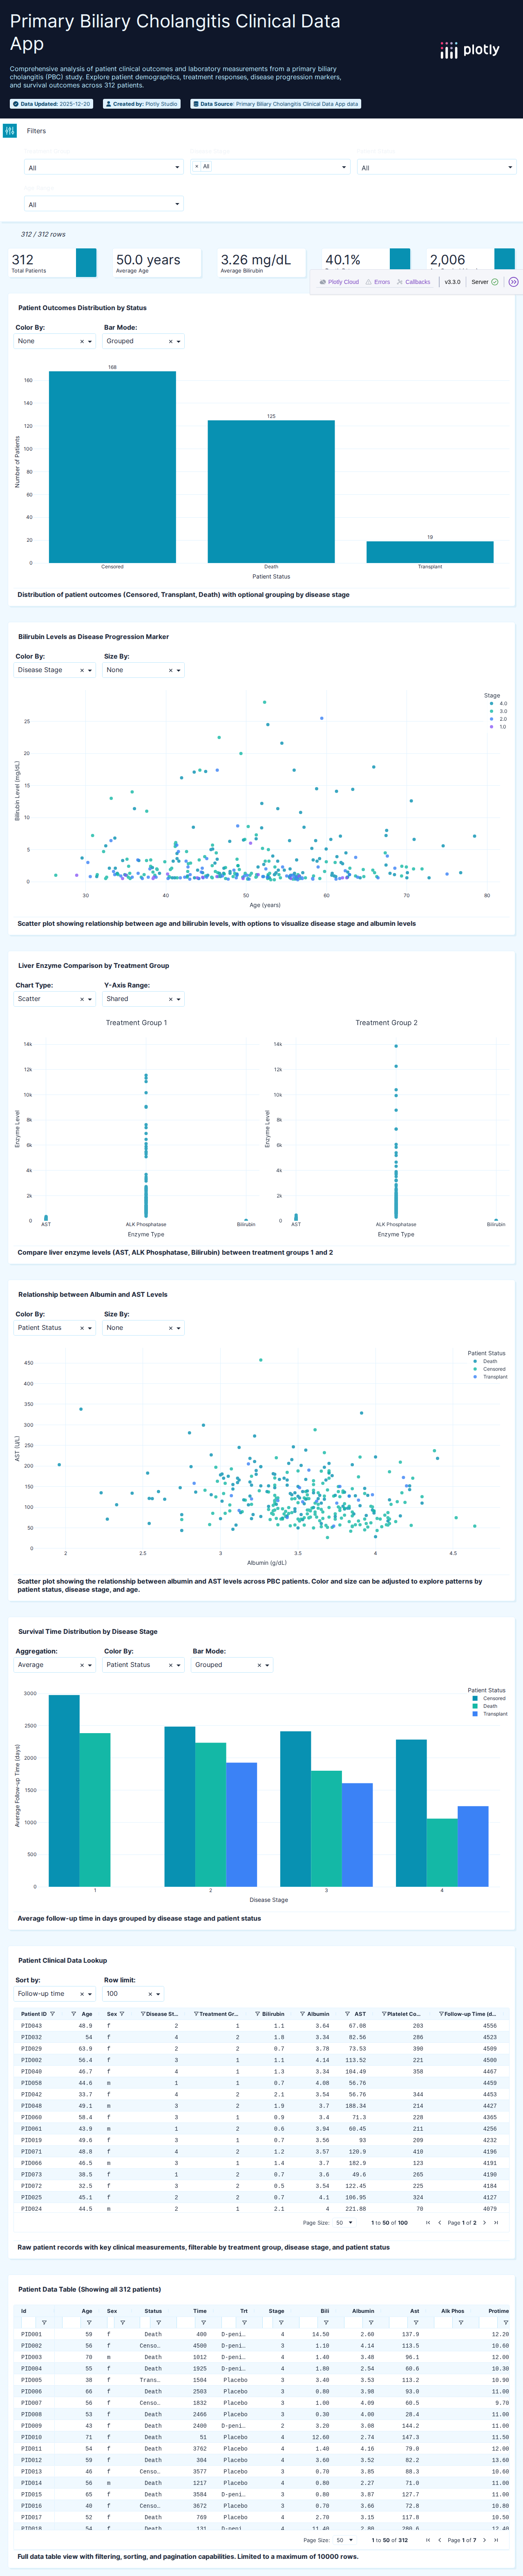This screenshot has height=2576, width=523.
Task: Open the Errors devtools panel
Action: click(378, 282)
